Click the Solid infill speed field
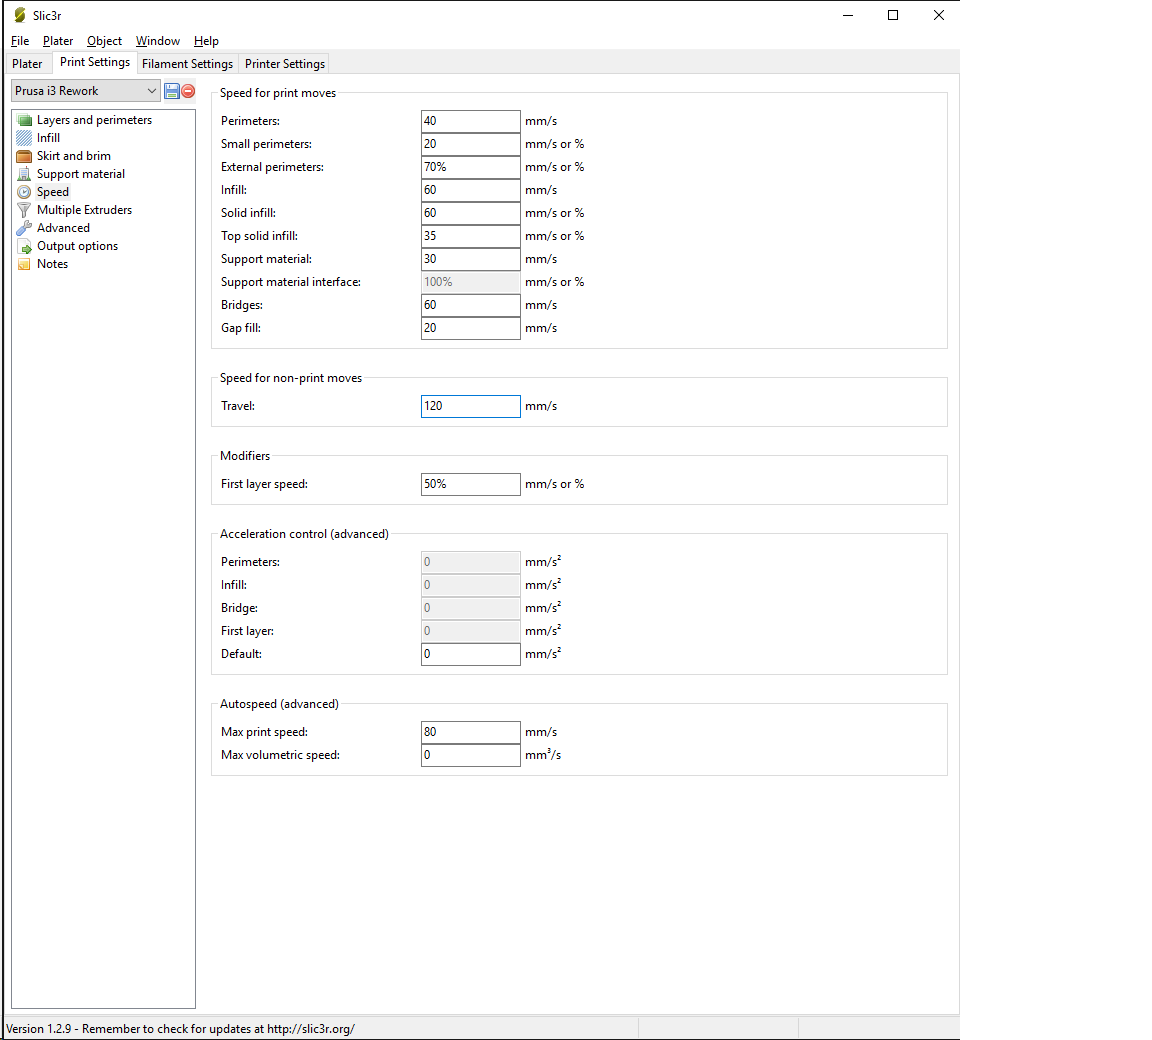1152x1040 pixels. [x=470, y=213]
